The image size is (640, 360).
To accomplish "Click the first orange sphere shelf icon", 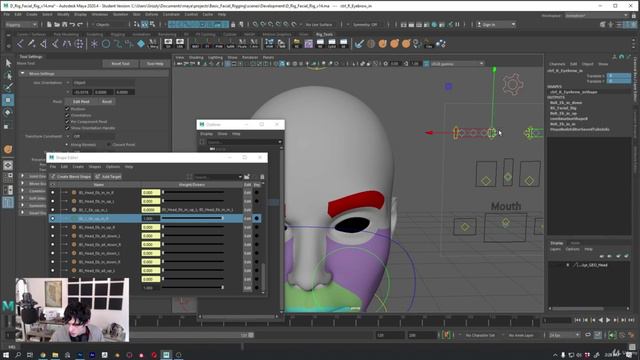I will [382, 44].
